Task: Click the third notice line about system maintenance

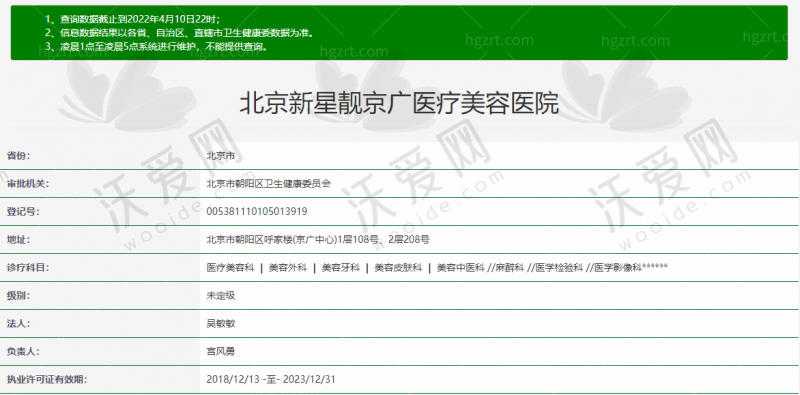Action: point(156,46)
